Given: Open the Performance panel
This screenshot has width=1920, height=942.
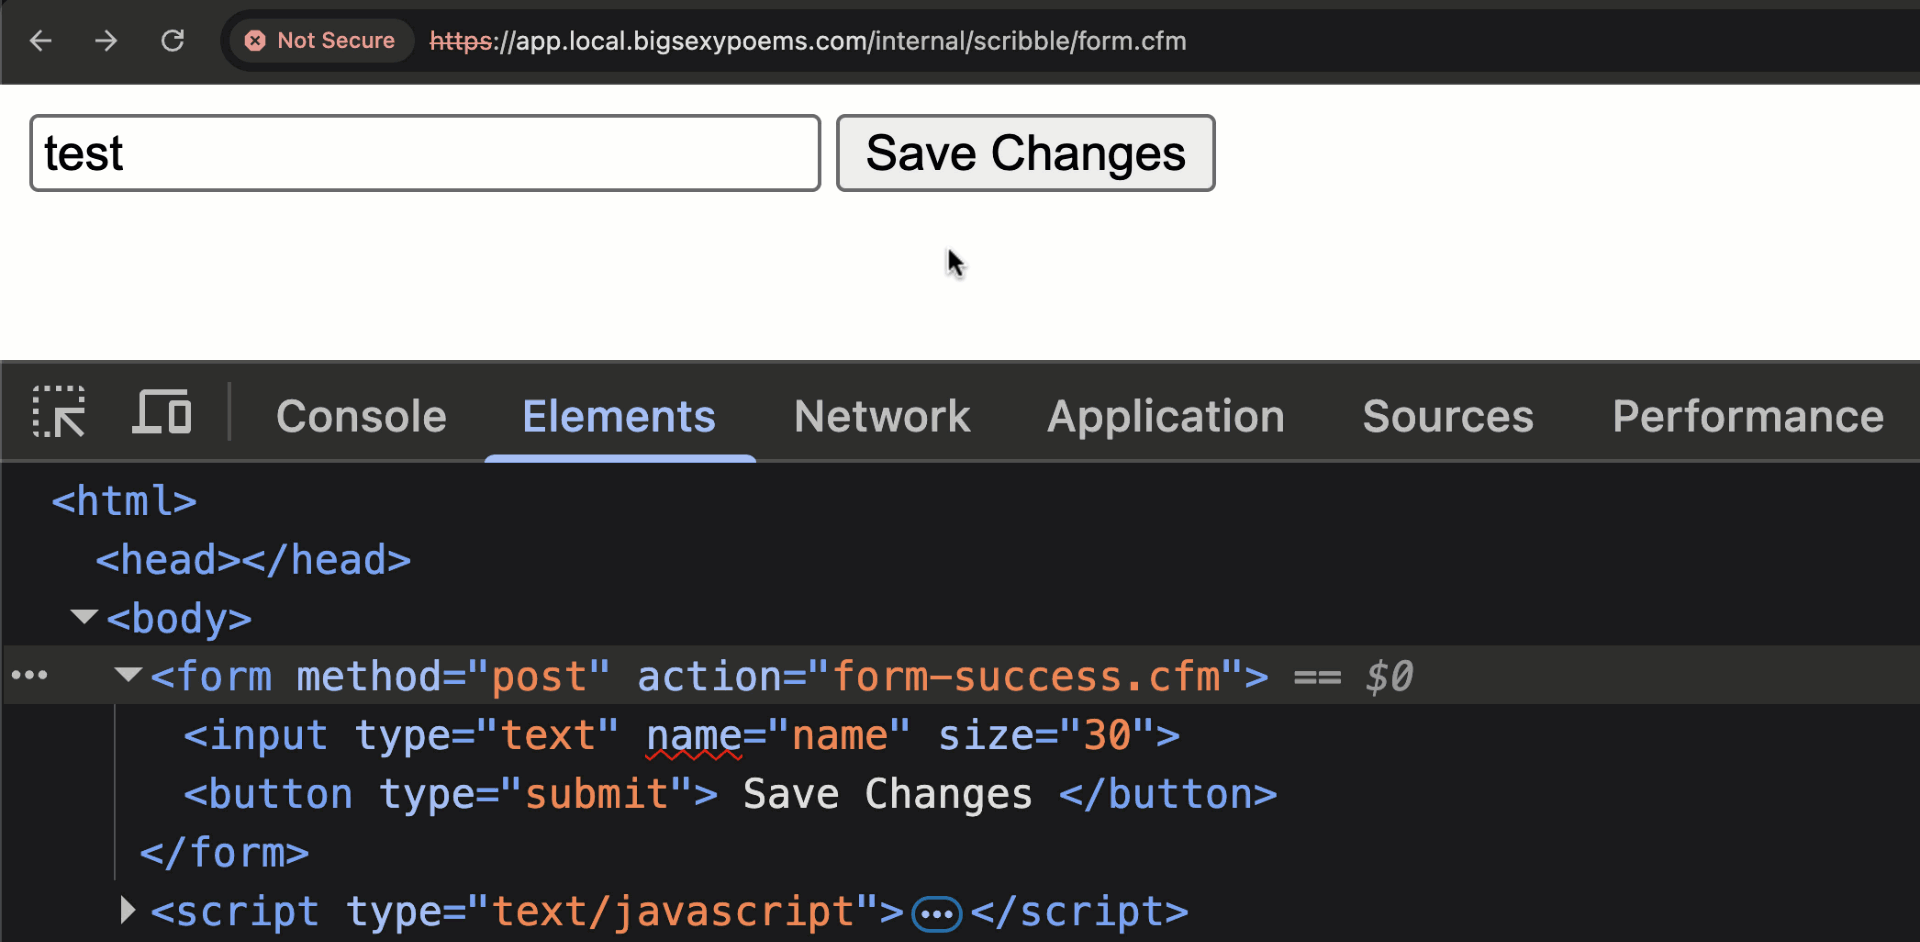Looking at the screenshot, I should (x=1747, y=415).
